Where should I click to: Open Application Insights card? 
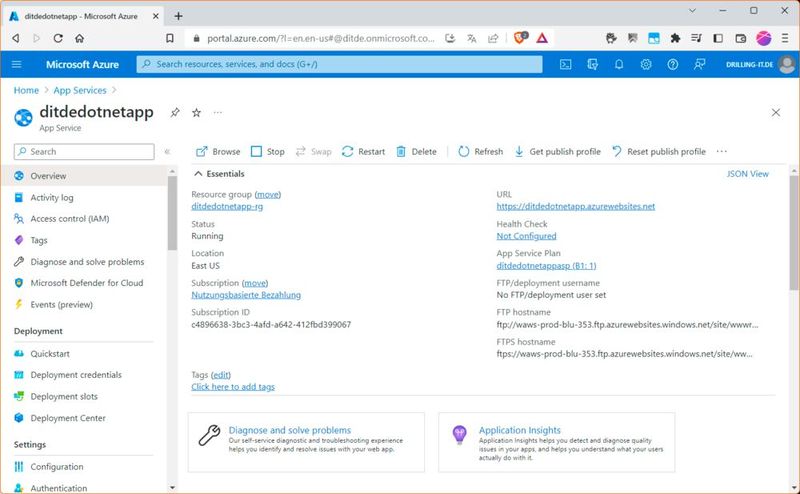(557, 442)
